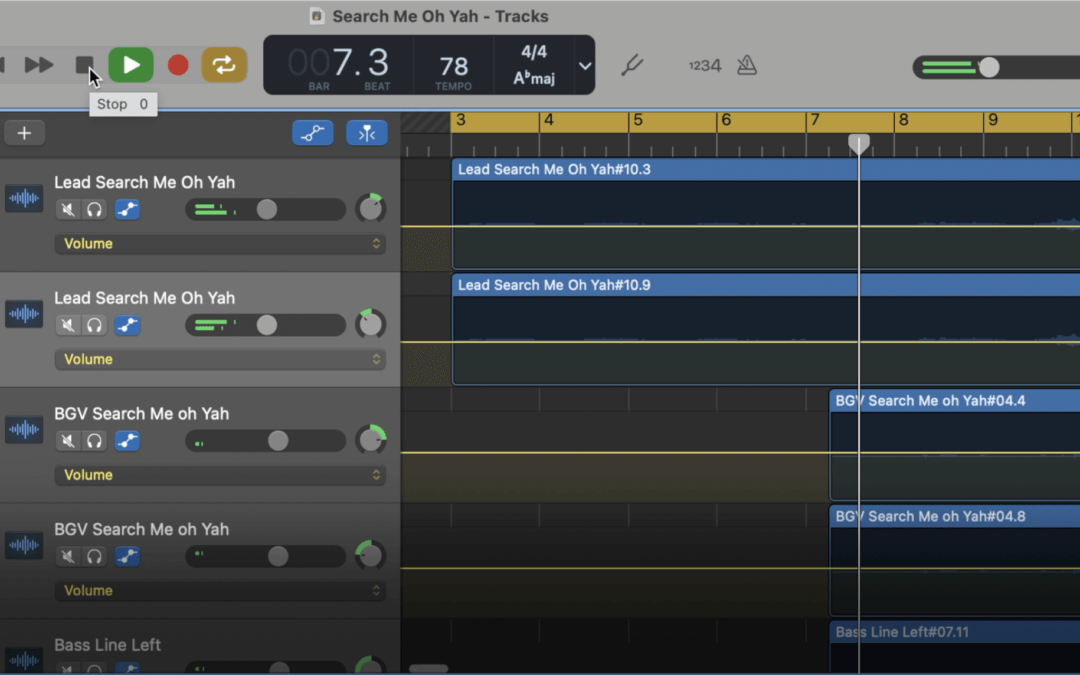Click the 4/4 time signature
Viewport: 1080px width, 675px height.
point(534,52)
